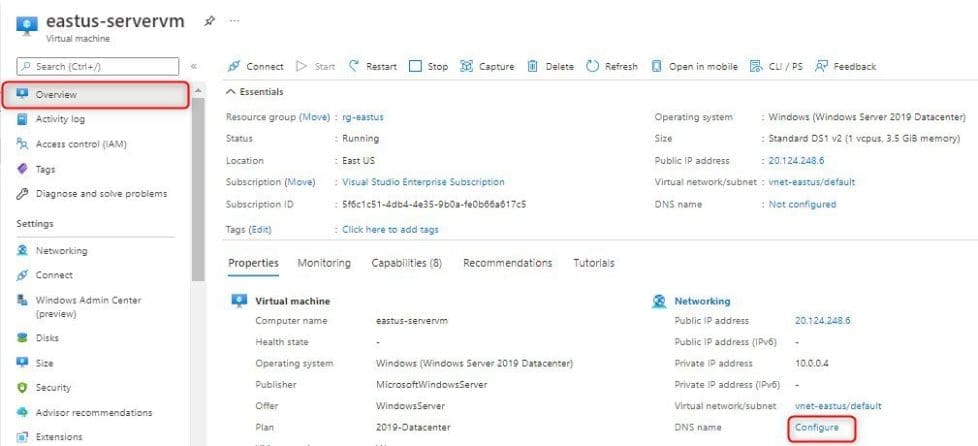
Task: Click the Refresh icon in toolbar
Action: tap(593, 66)
